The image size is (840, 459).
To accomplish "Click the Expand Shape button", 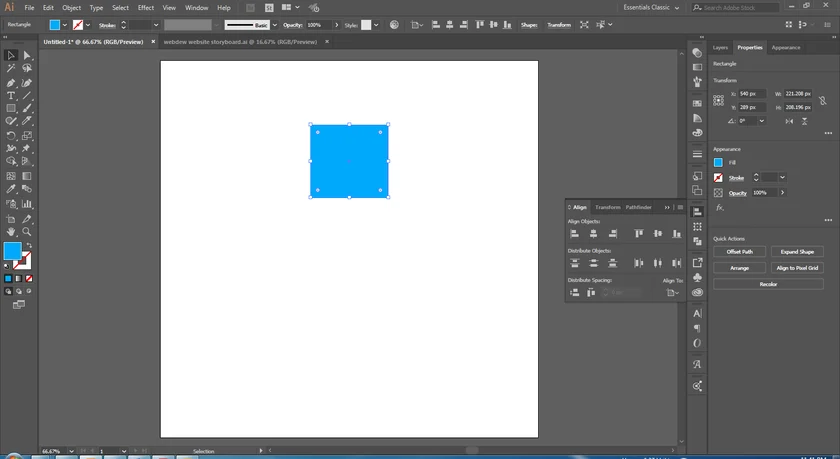I will click(797, 252).
